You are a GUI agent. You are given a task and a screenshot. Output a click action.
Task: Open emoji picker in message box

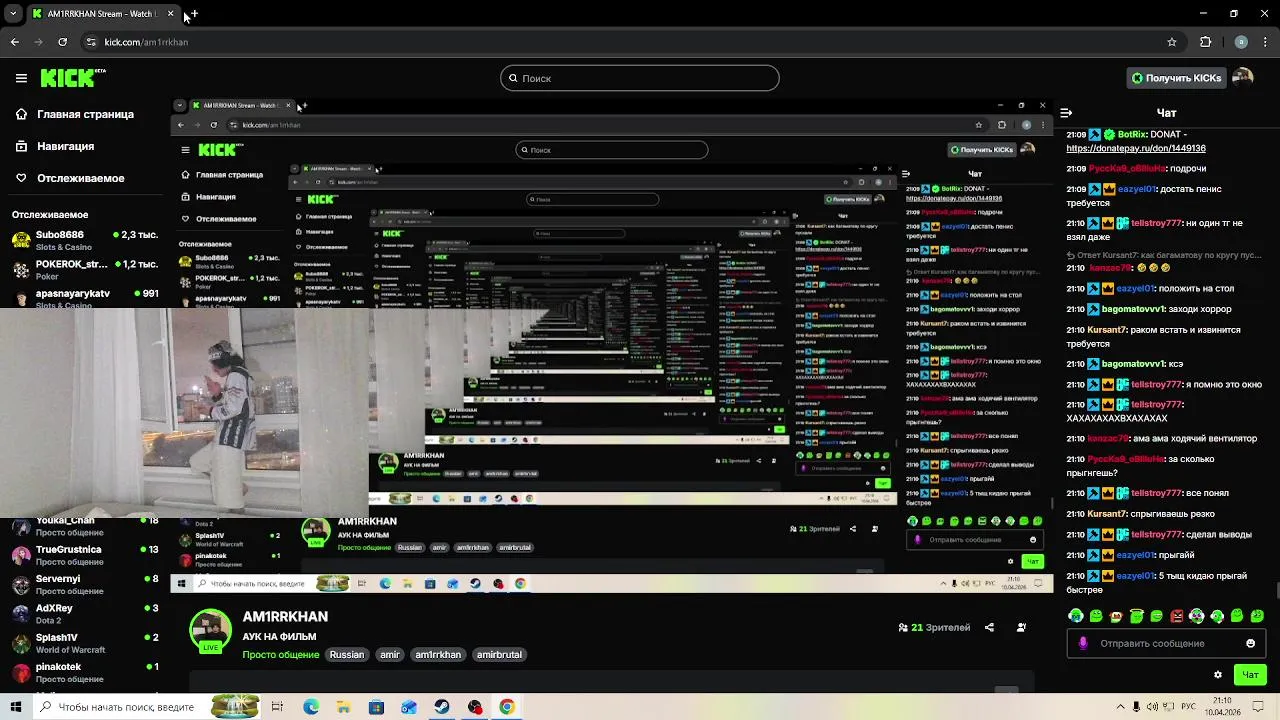pyautogui.click(x=1250, y=643)
